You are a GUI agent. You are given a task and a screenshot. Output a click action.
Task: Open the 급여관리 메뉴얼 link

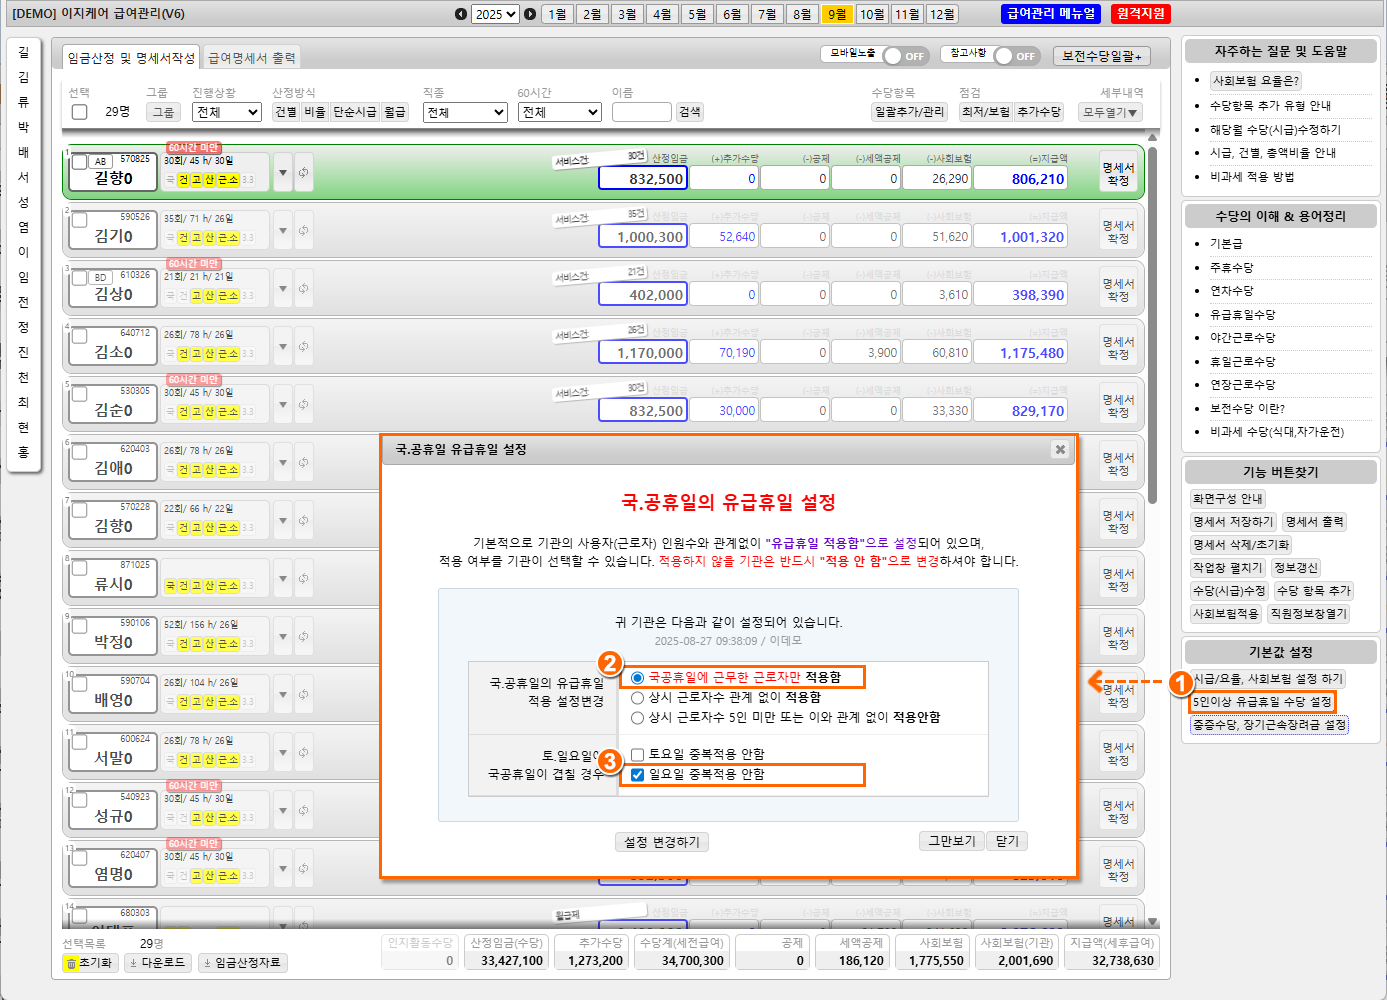click(x=1051, y=14)
